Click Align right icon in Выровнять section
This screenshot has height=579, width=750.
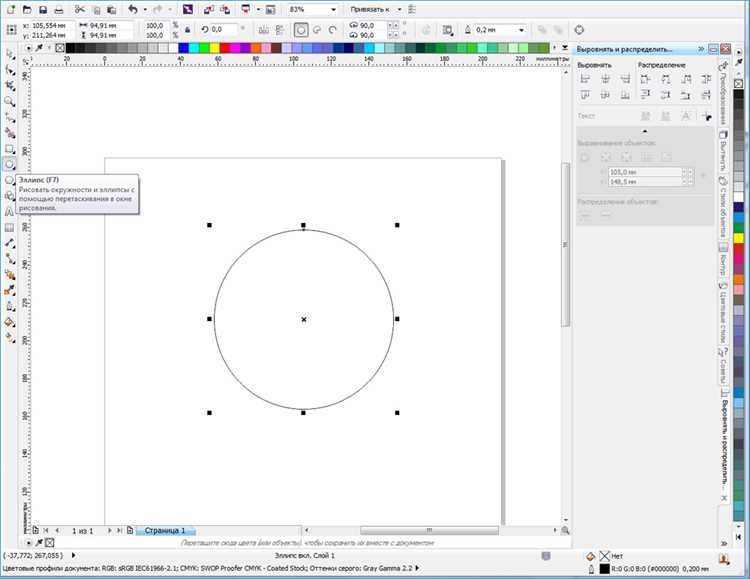[625, 79]
